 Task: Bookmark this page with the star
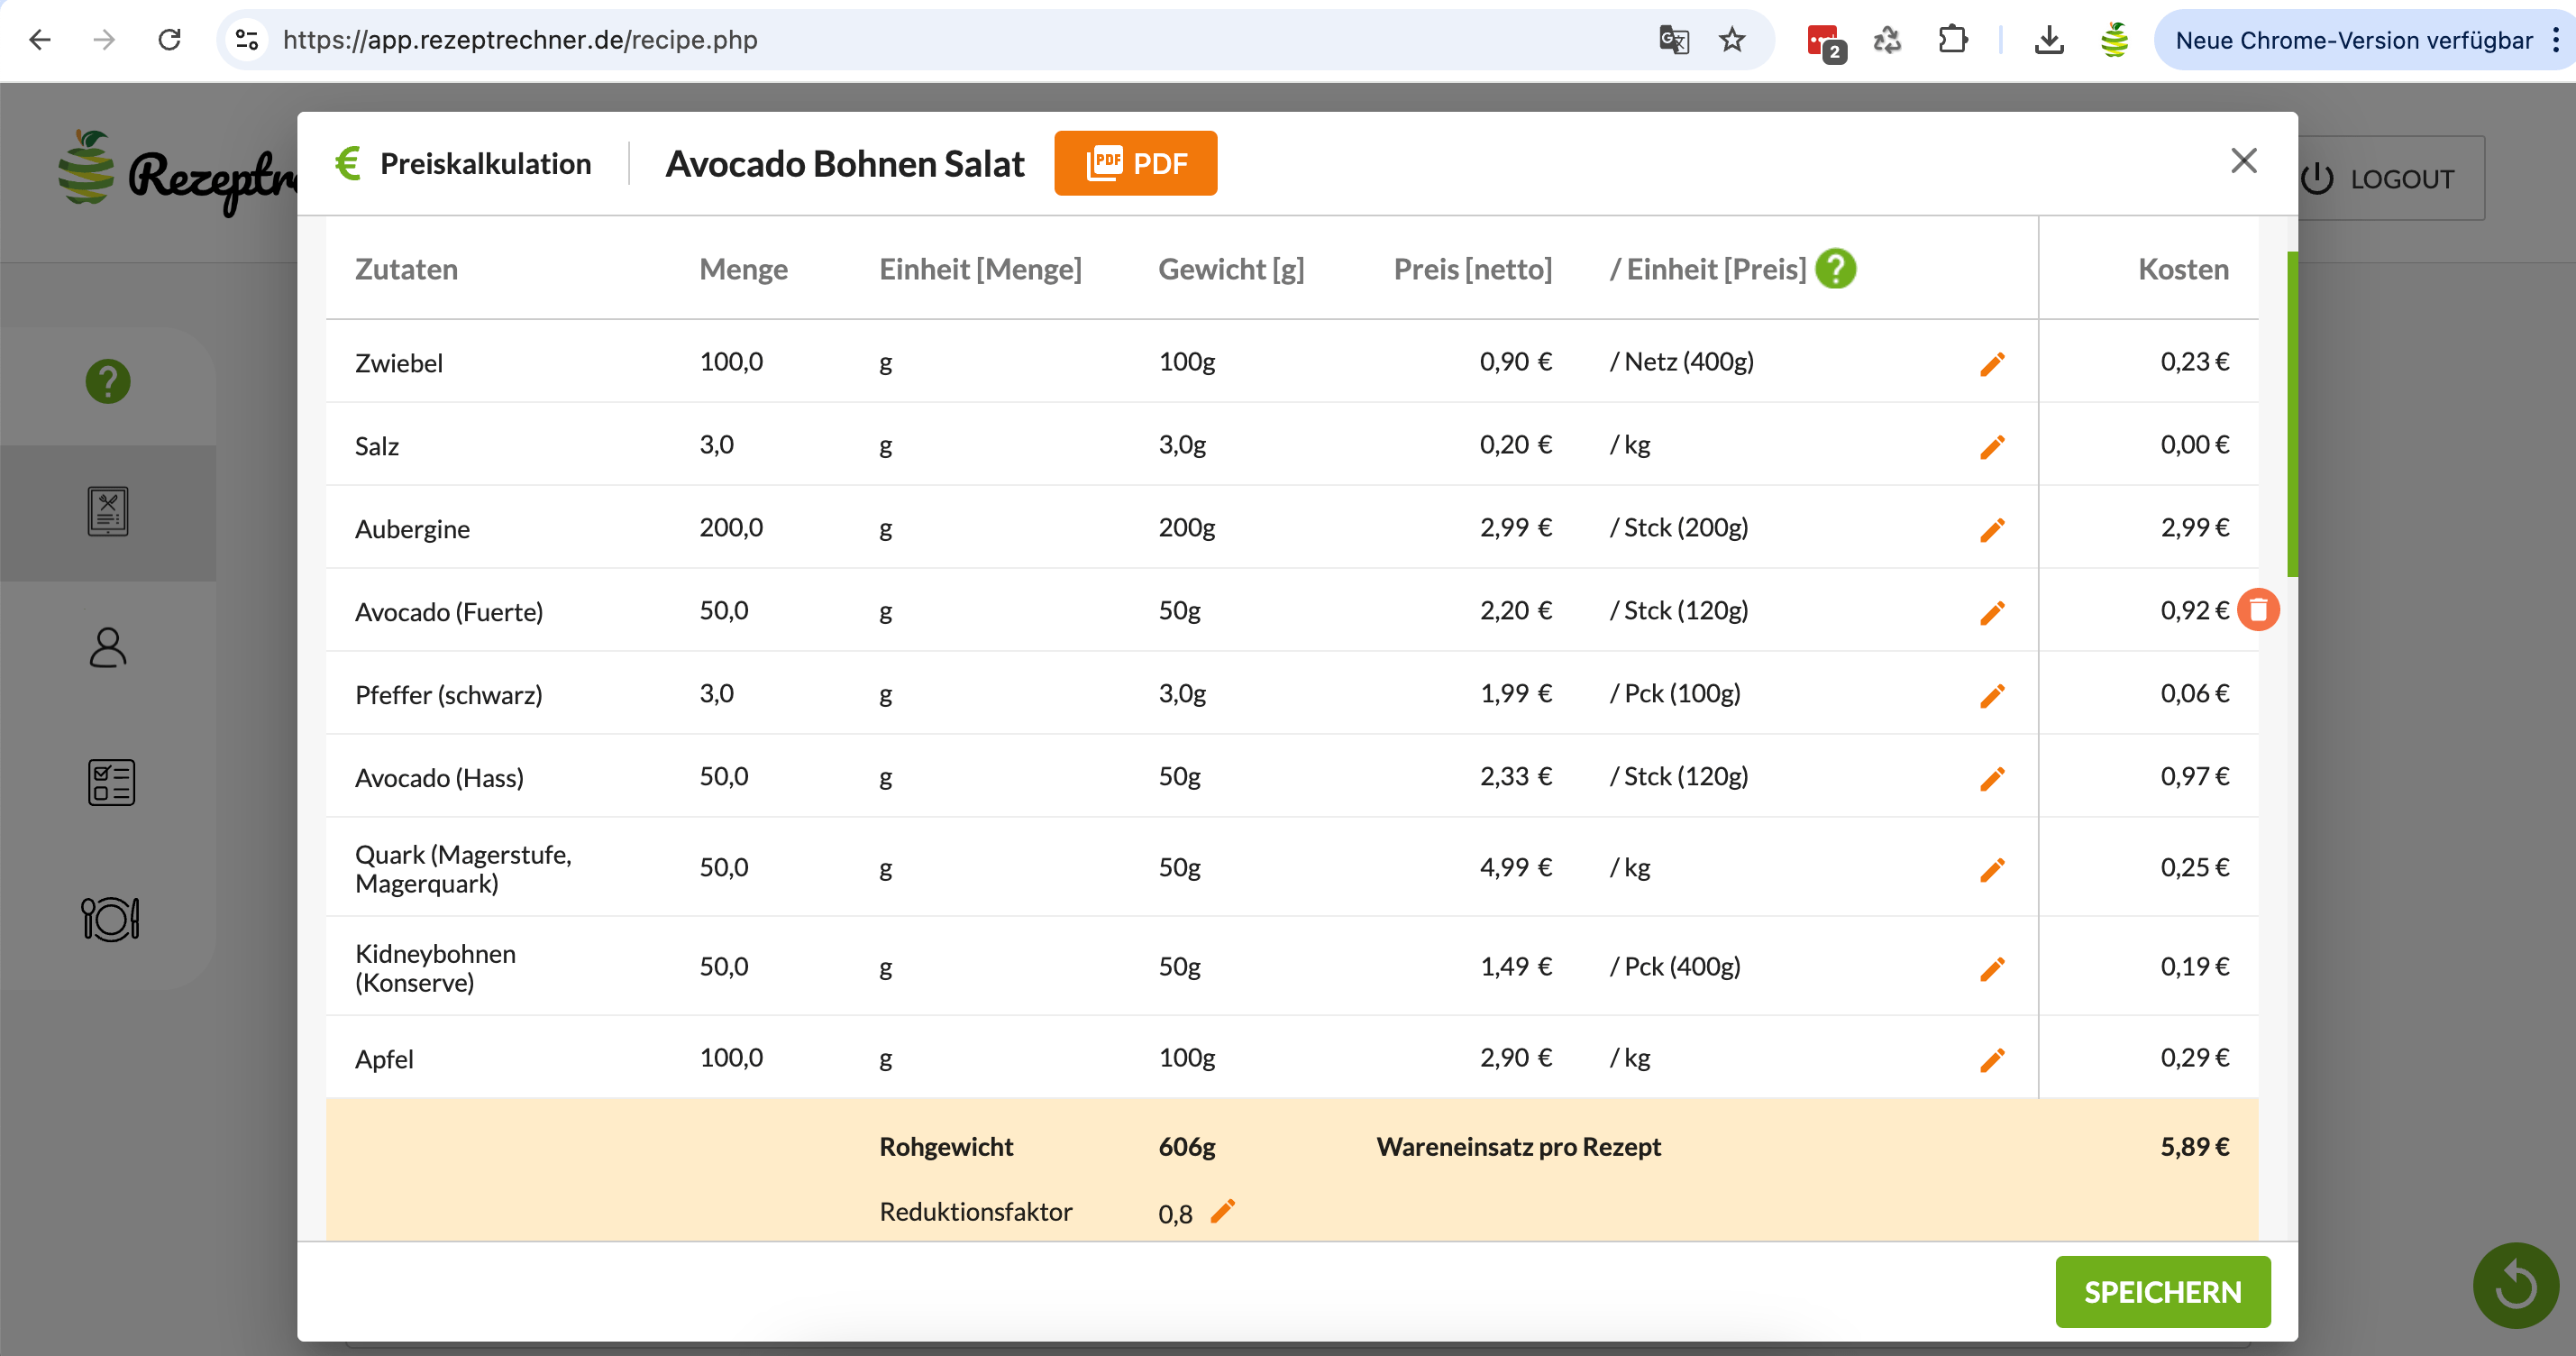coord(1732,40)
